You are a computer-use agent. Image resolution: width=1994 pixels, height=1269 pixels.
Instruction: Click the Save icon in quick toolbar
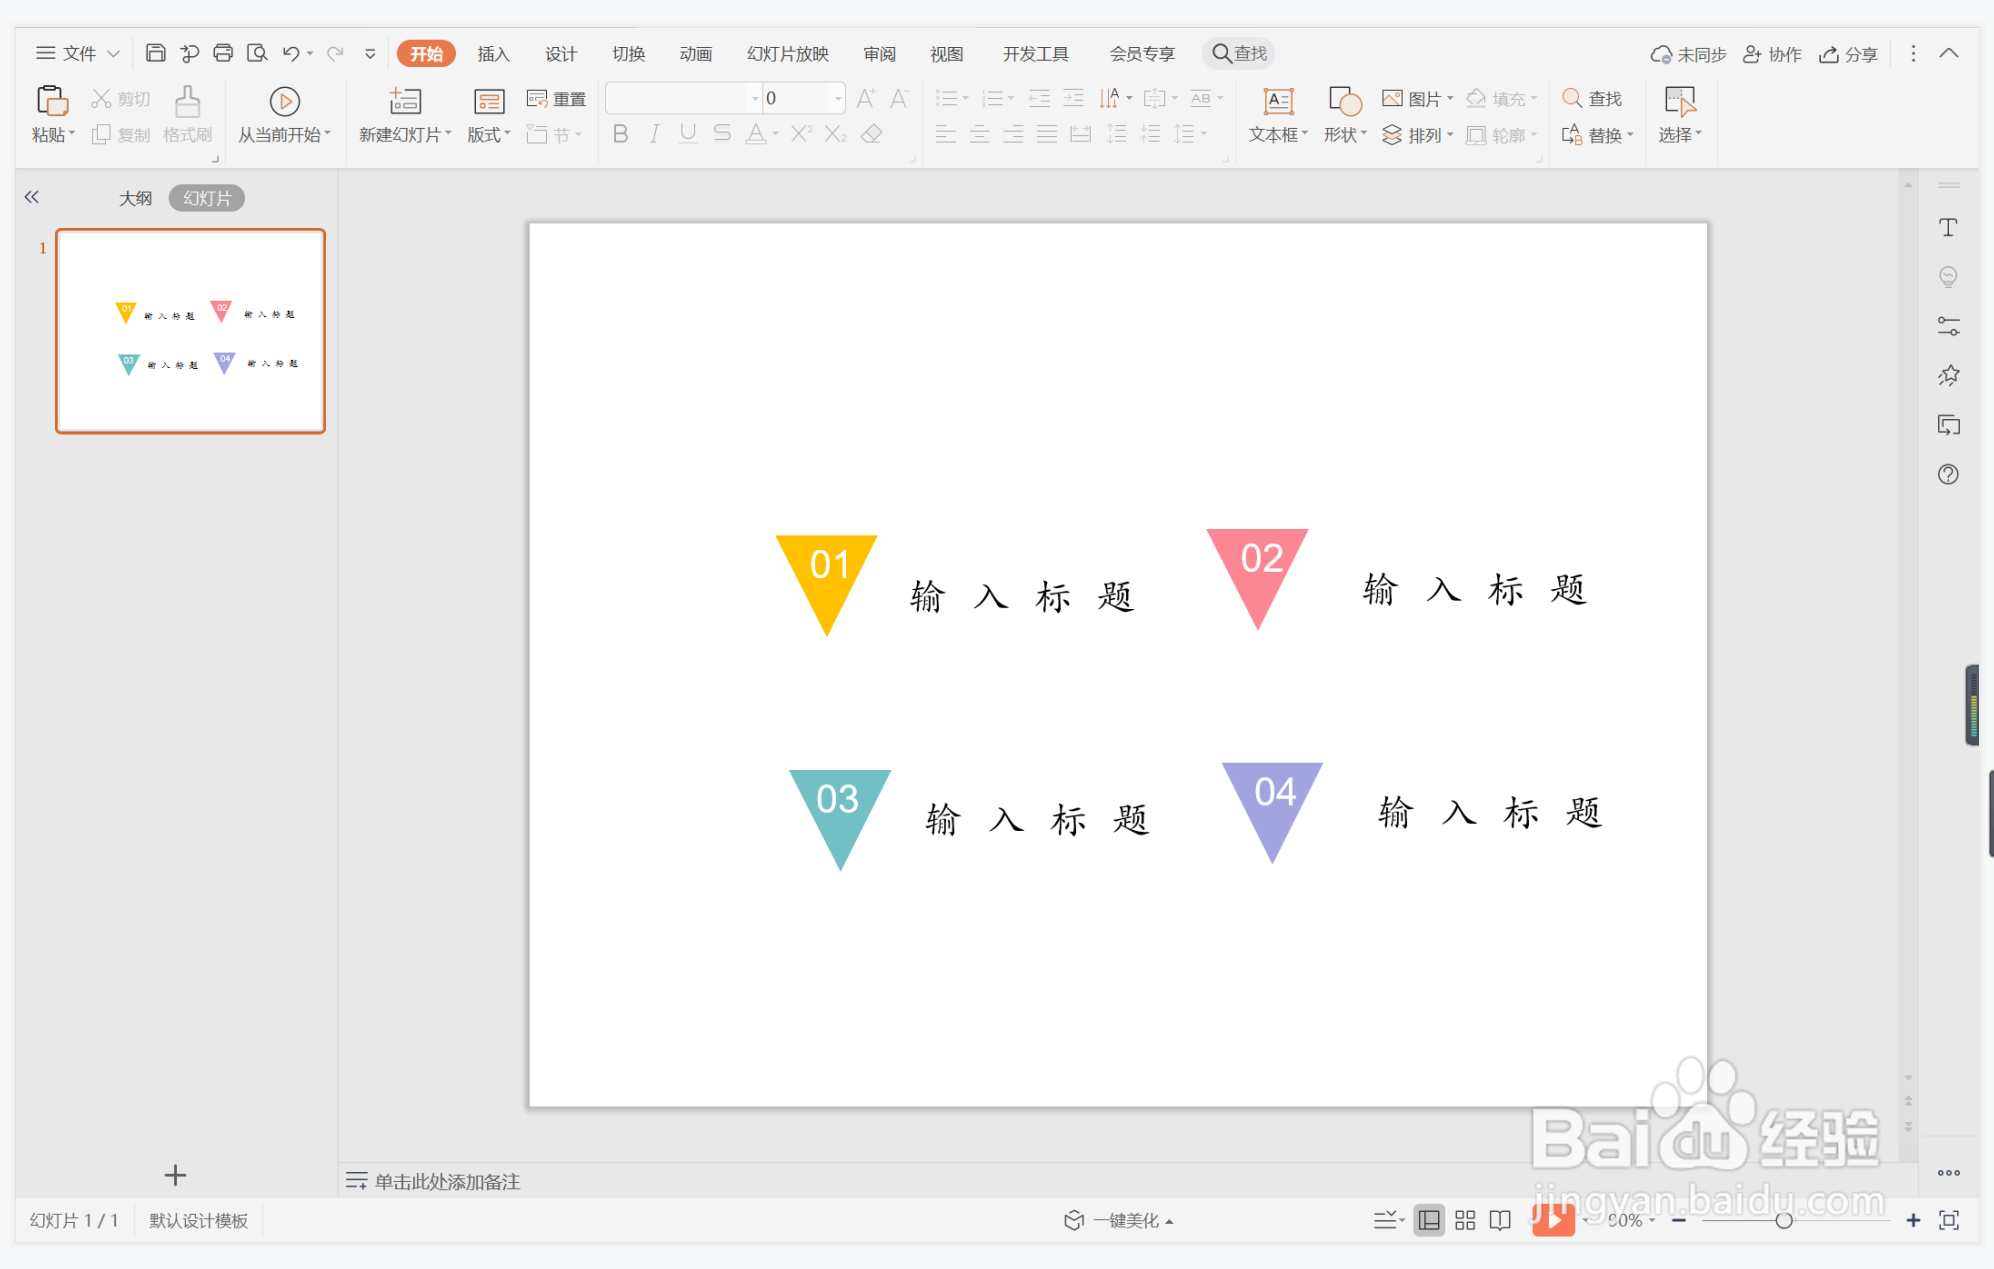155,53
